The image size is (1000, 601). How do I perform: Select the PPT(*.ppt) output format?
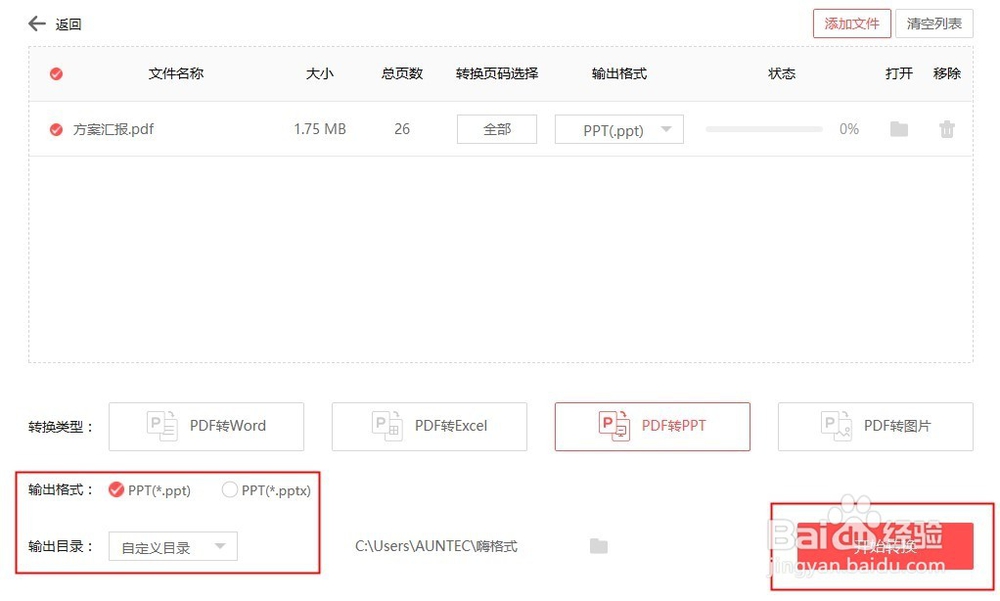point(115,490)
